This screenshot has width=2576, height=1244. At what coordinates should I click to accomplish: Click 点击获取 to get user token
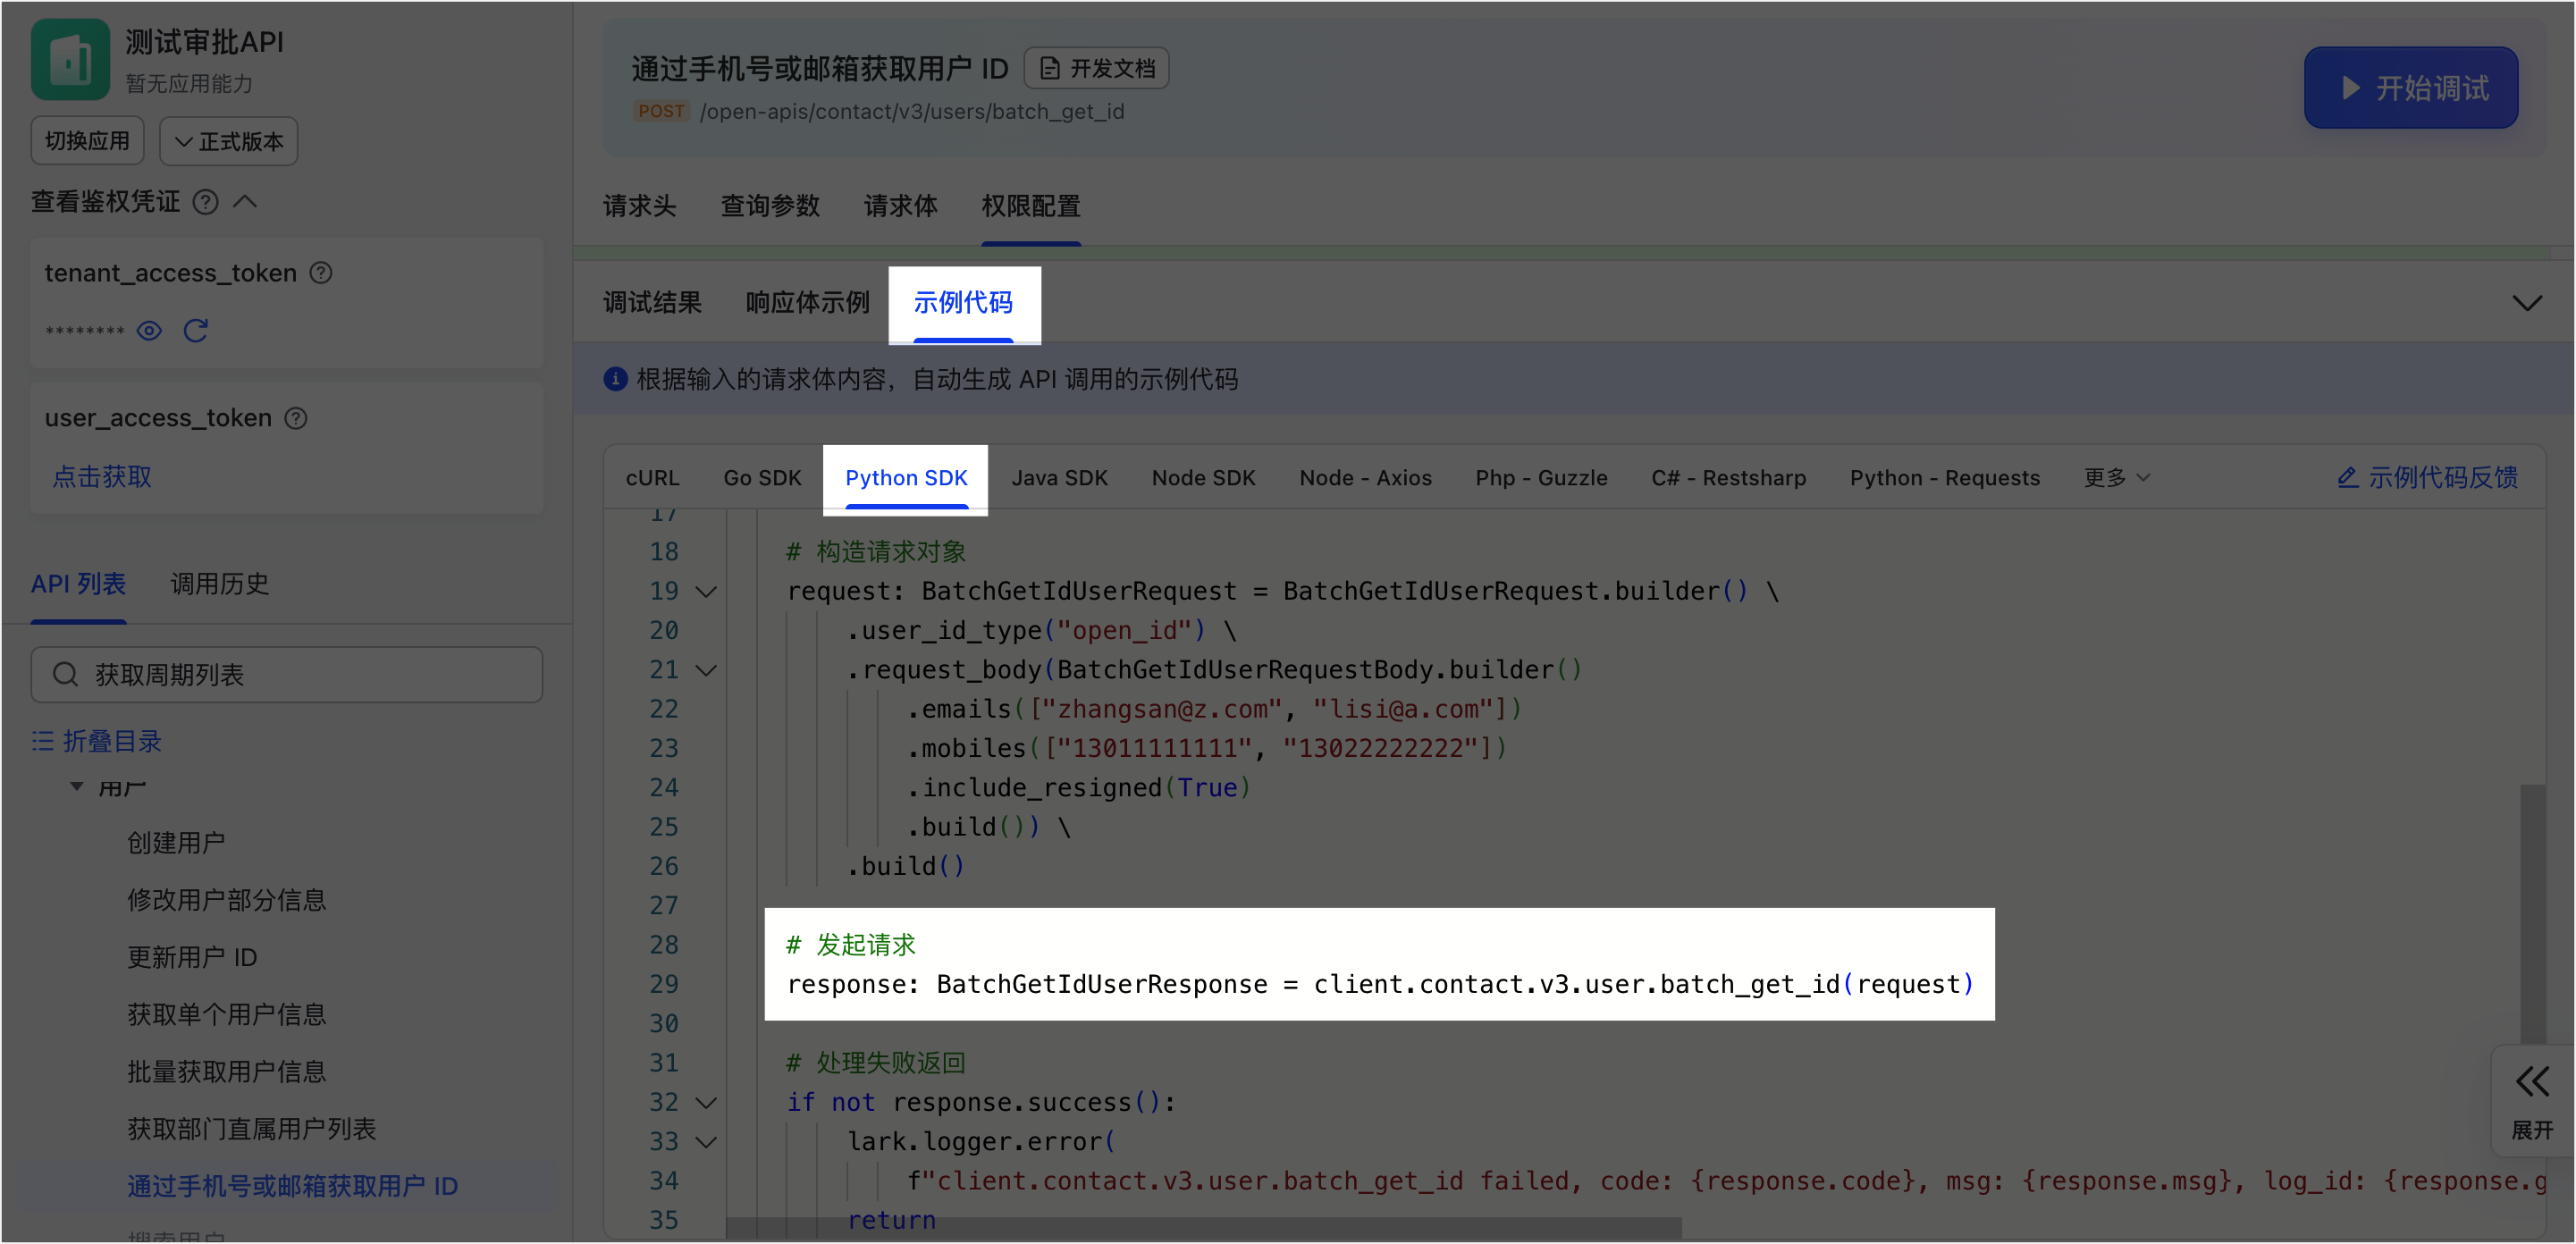[x=102, y=477]
